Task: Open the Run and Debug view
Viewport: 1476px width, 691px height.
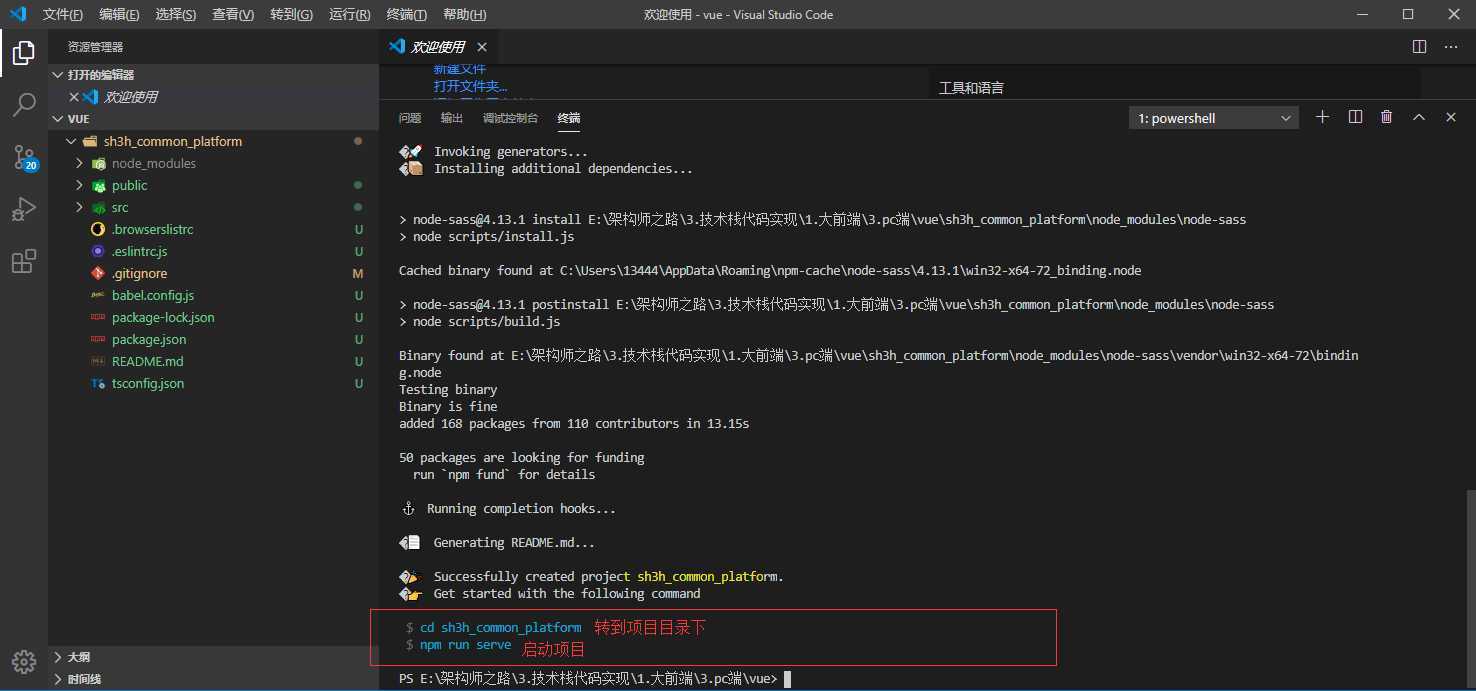Action: tap(24, 210)
